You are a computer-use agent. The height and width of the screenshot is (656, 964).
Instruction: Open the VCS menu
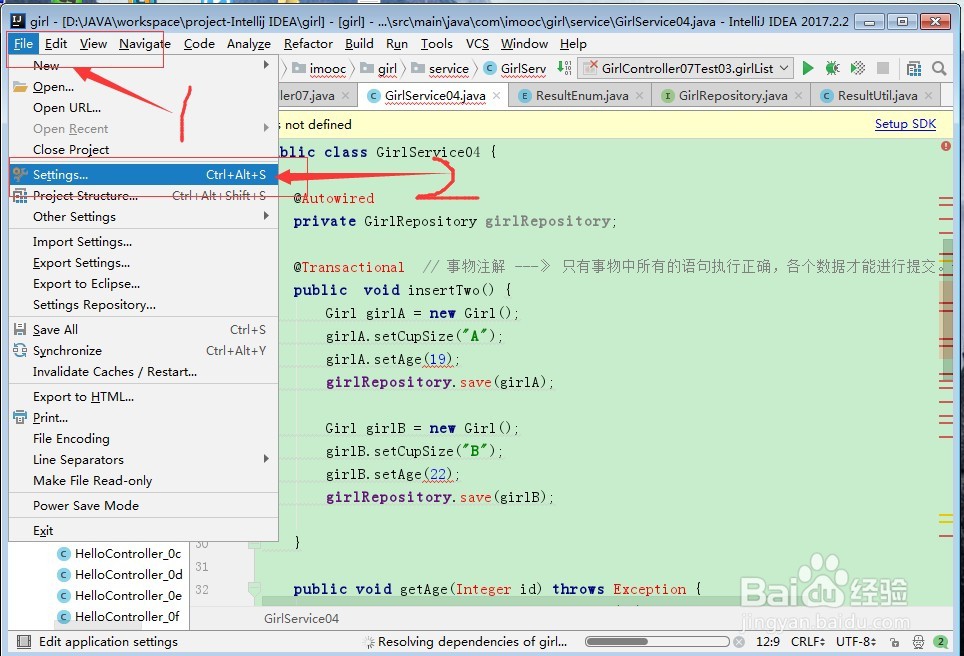[477, 44]
